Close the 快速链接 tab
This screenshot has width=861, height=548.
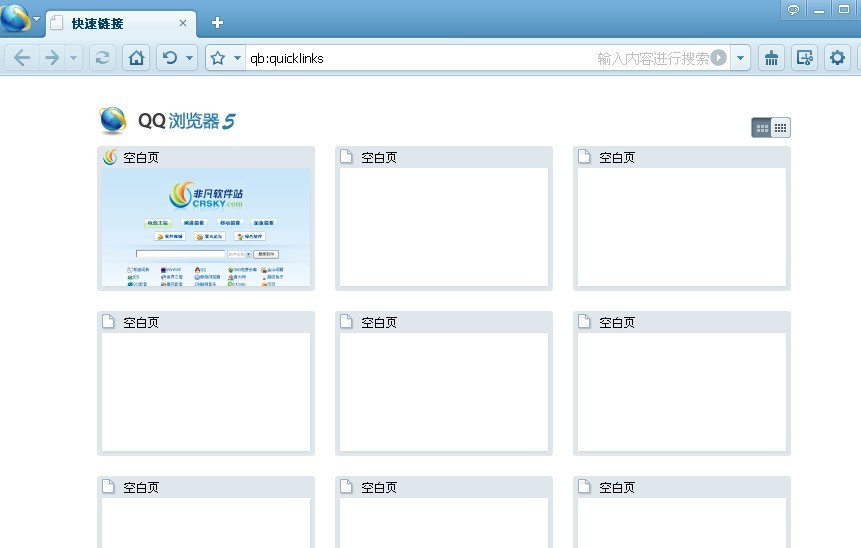point(183,23)
